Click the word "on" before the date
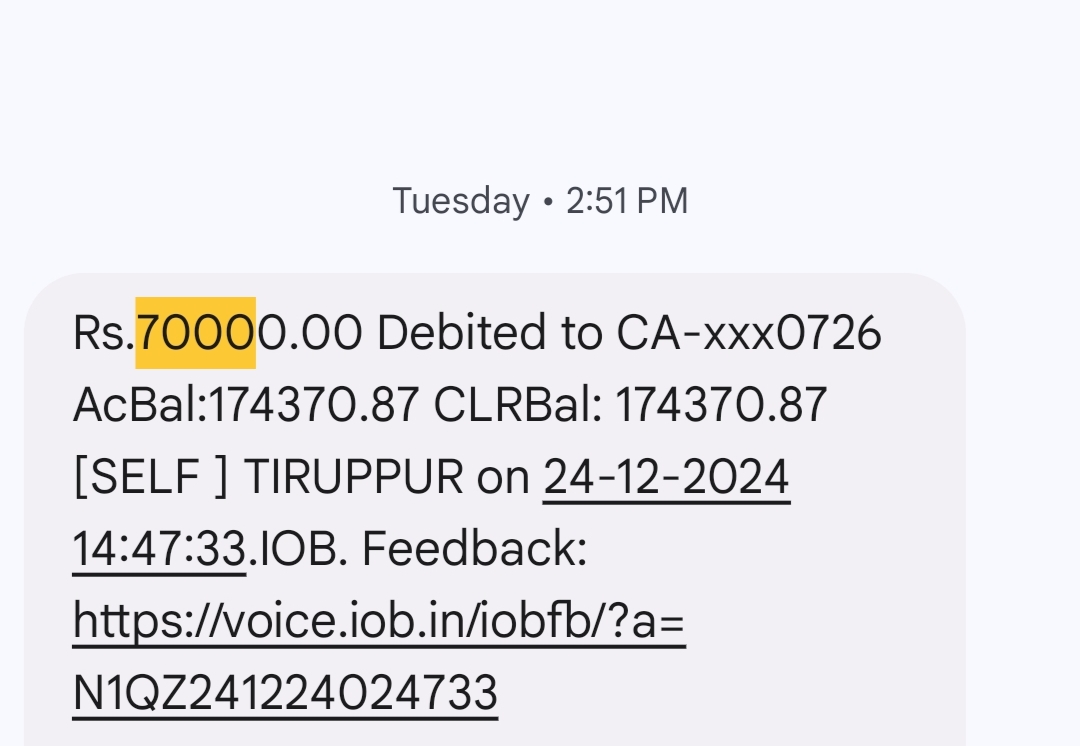Screen dimensions: 1080x746 coord(503,477)
